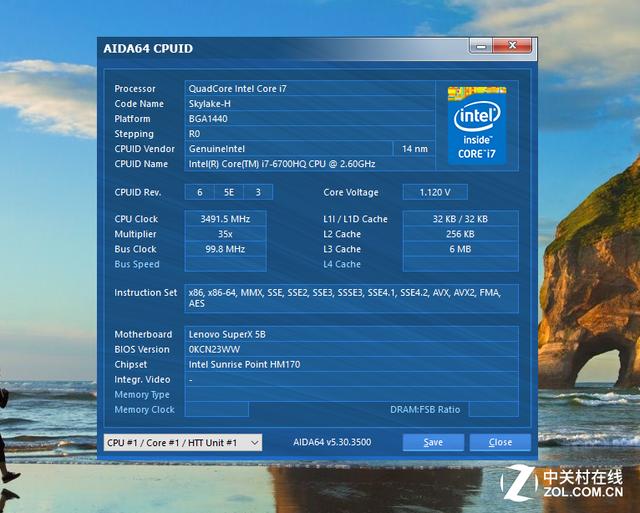Click the multiplier value '35x'
The image size is (640, 513).
225,234
